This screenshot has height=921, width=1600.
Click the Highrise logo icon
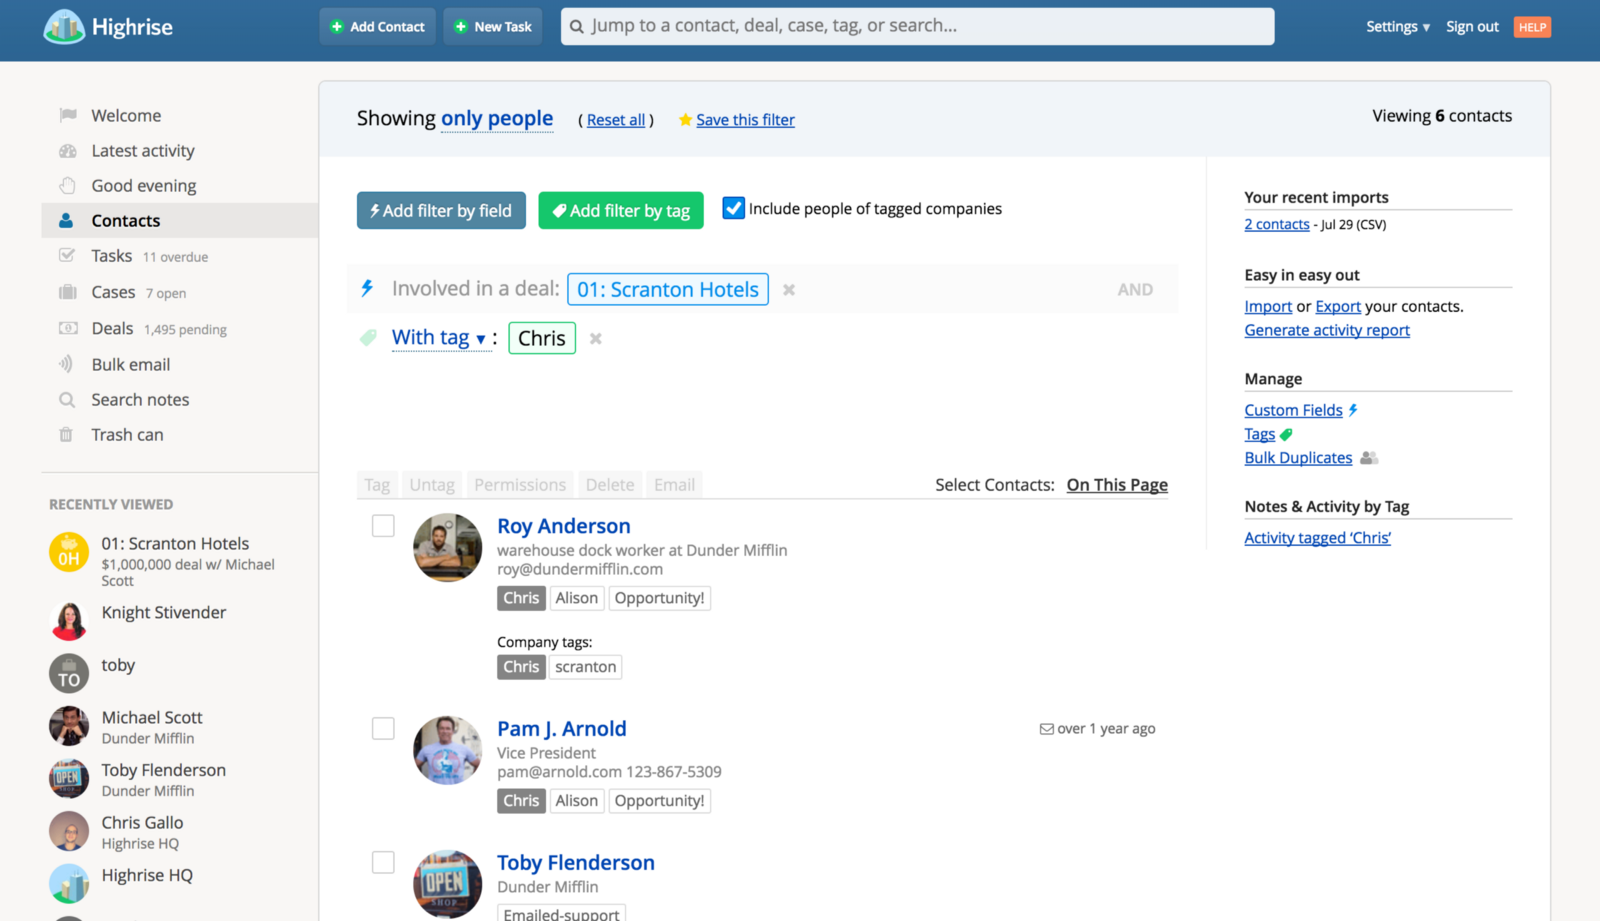[x=64, y=27]
